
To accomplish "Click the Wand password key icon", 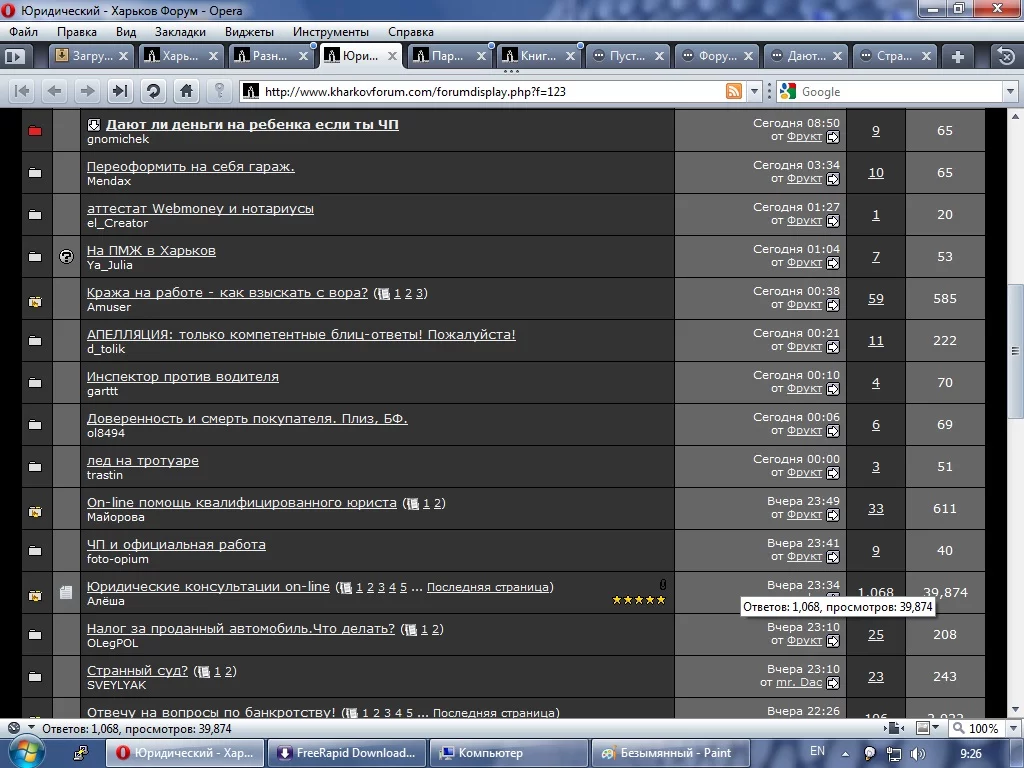I will pos(219,91).
